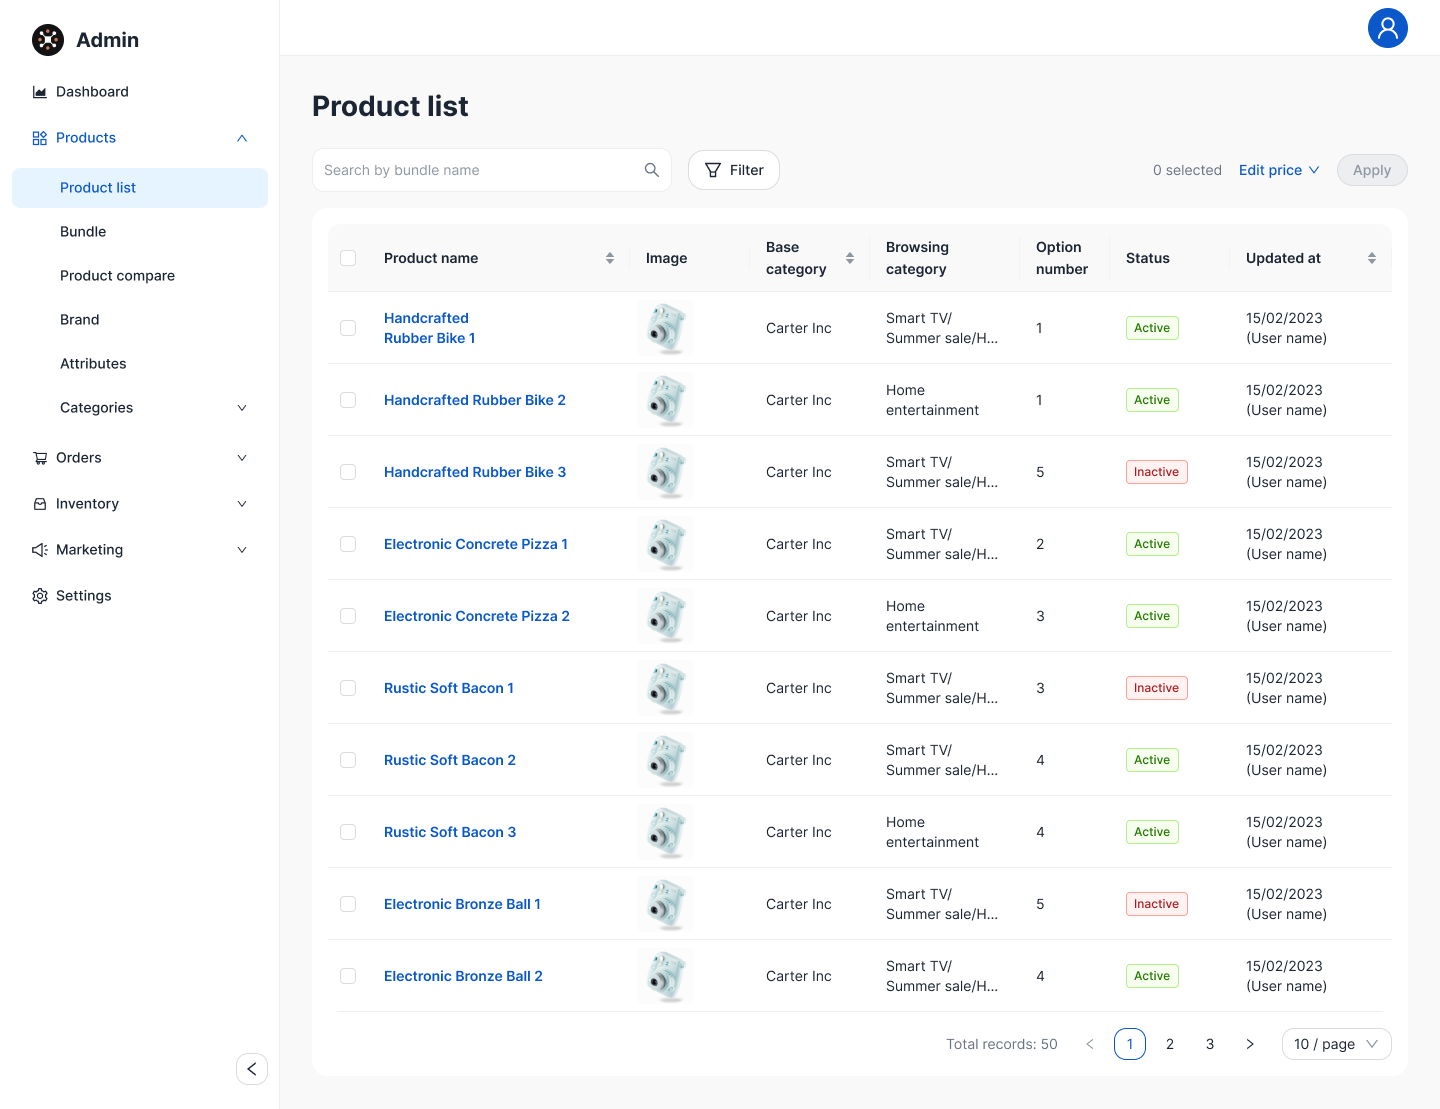1440x1109 pixels.
Task: Expand the Marketing menu chevron
Action: [x=242, y=550]
